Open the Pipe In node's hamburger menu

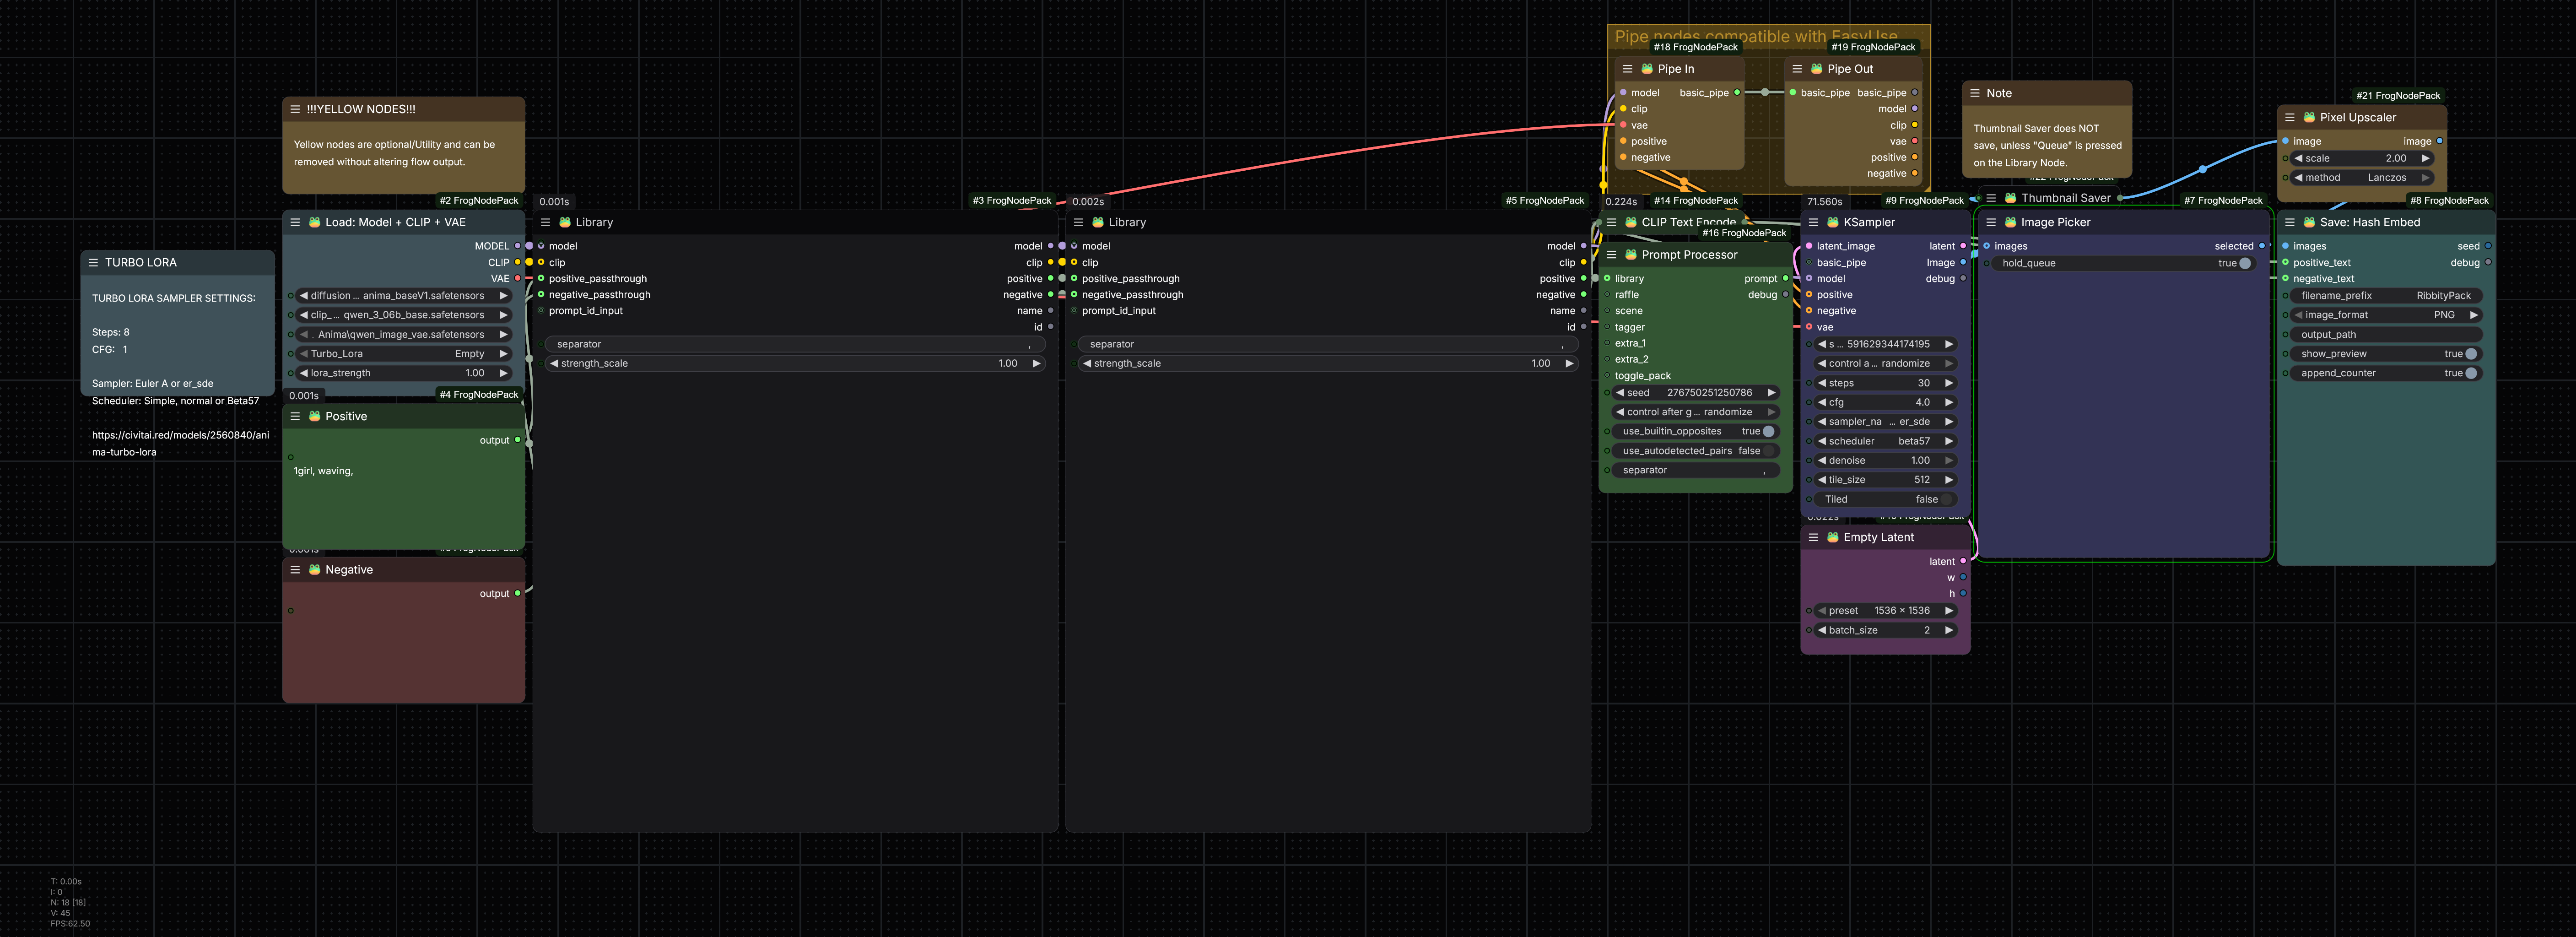coord(1627,69)
